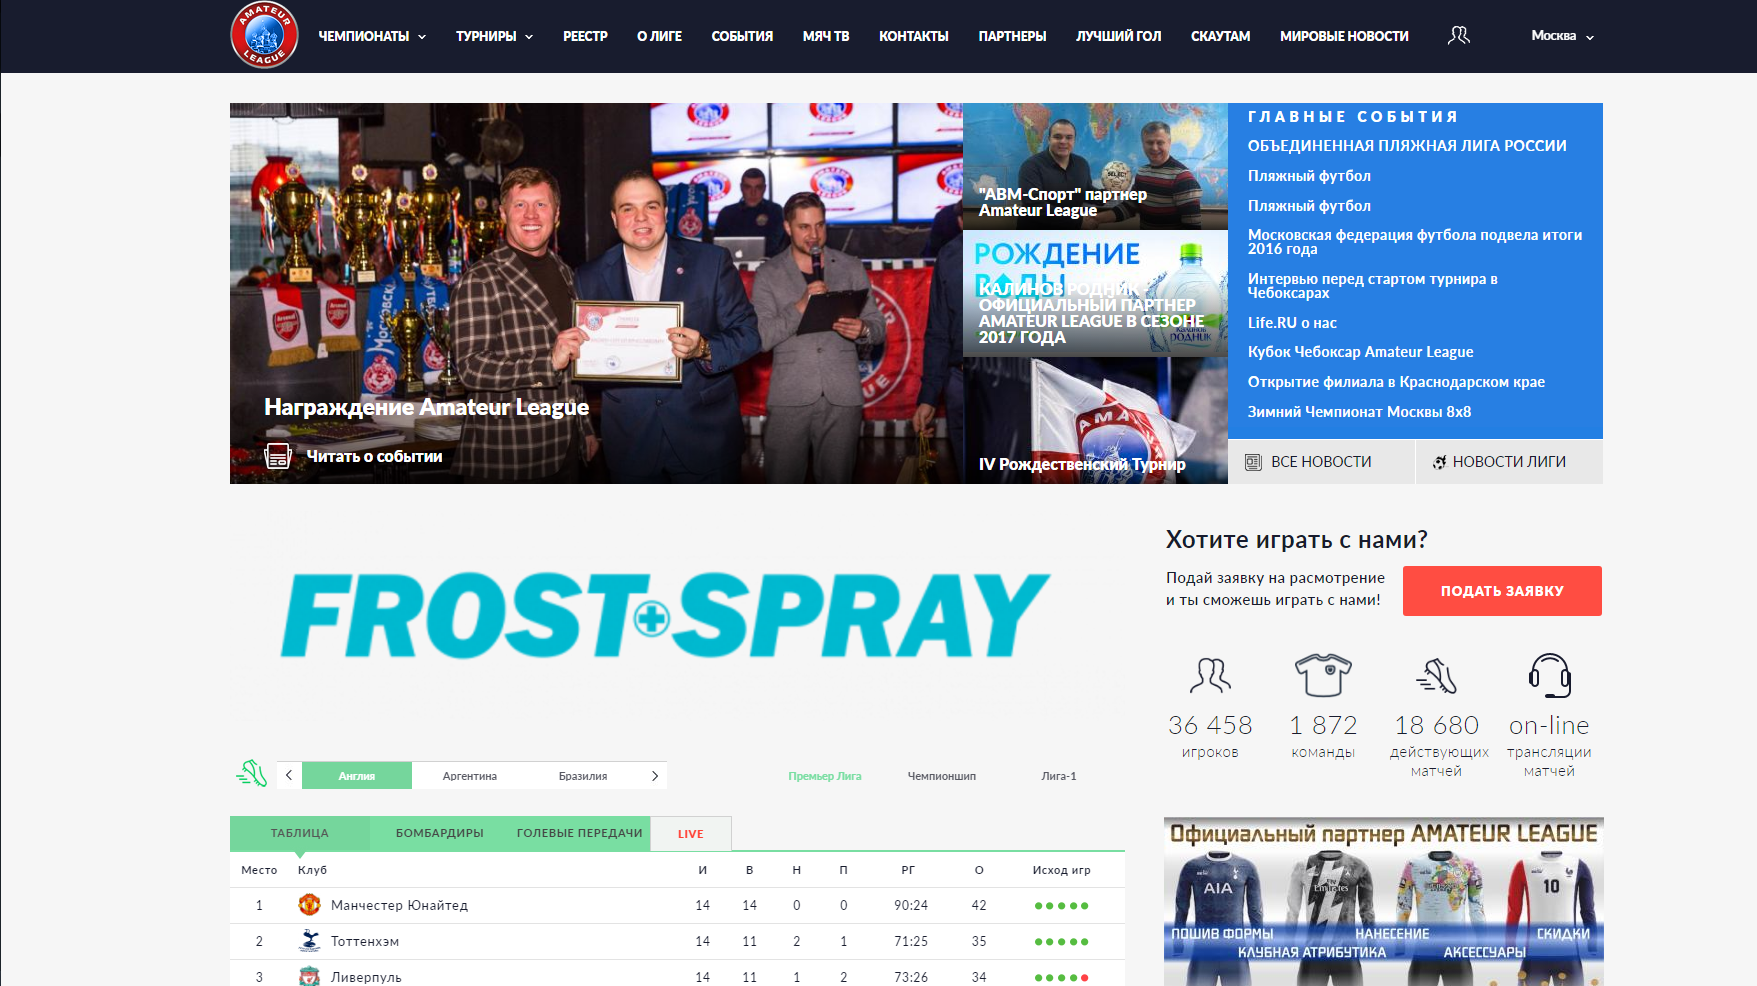Open the Life.RU о нас link

pos(1292,323)
